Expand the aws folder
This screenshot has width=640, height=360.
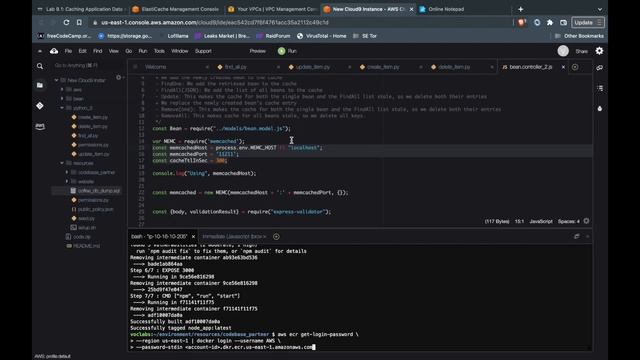[x=62, y=89]
